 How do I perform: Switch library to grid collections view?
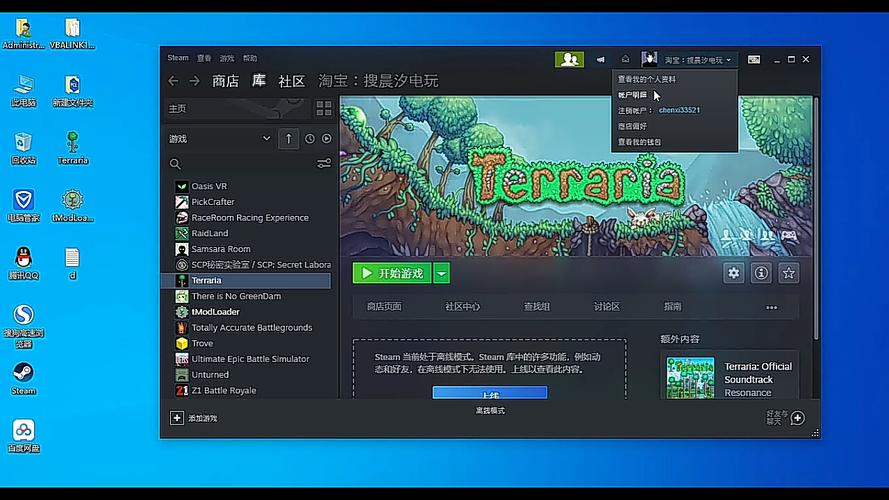click(324, 108)
